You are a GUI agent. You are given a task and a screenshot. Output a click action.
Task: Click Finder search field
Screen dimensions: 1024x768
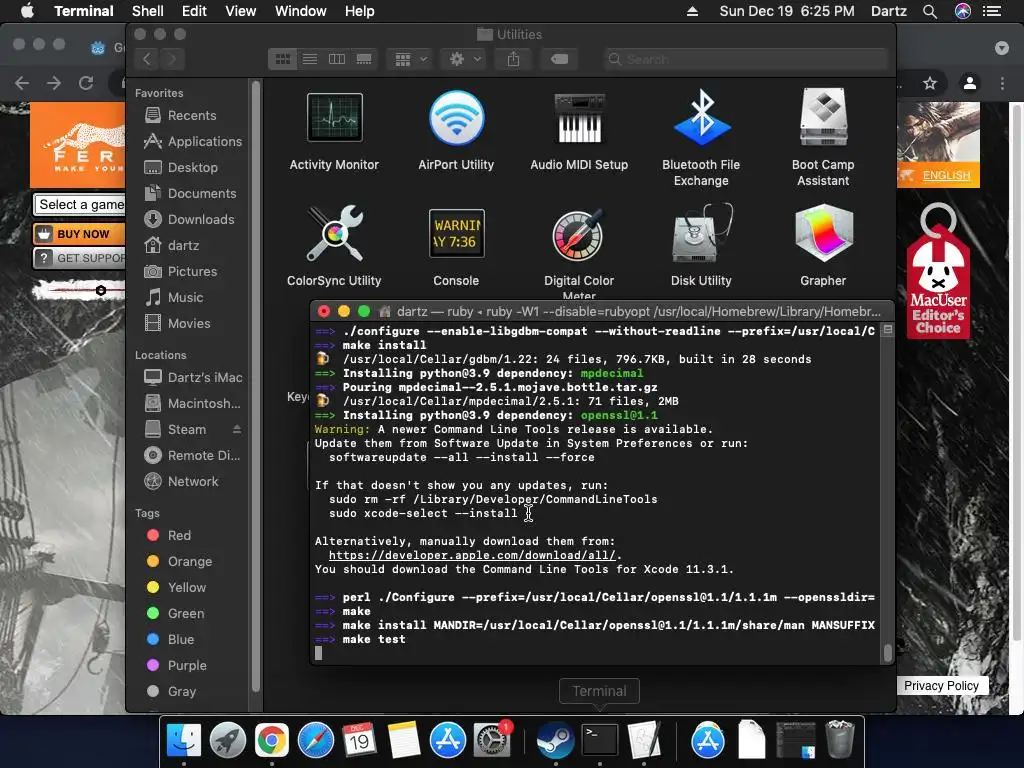coord(745,59)
